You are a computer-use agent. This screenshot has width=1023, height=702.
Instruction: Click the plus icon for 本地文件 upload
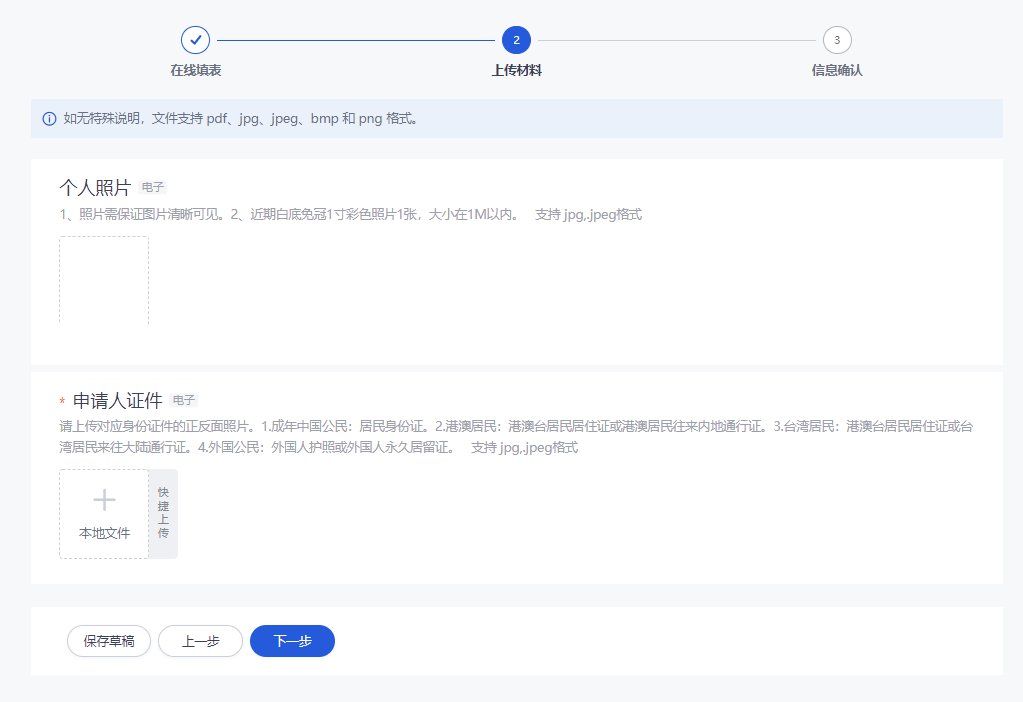click(x=104, y=500)
